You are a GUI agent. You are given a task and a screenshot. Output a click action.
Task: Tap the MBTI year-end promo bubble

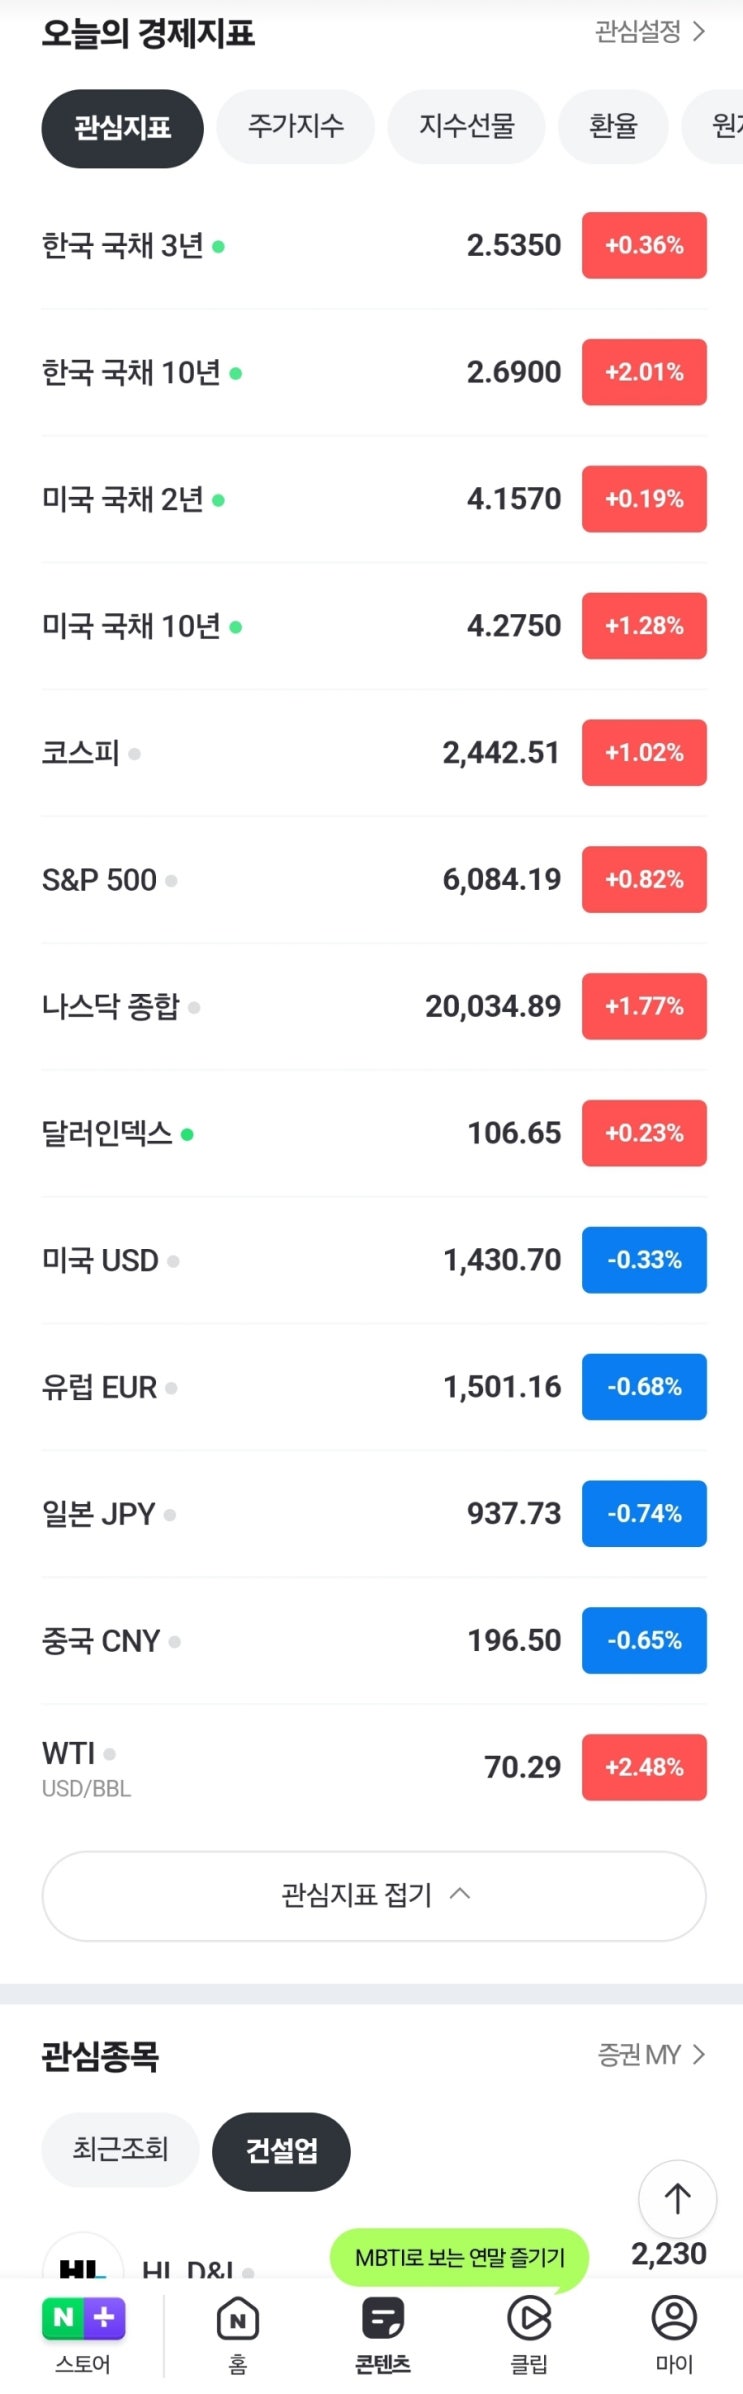click(460, 2257)
